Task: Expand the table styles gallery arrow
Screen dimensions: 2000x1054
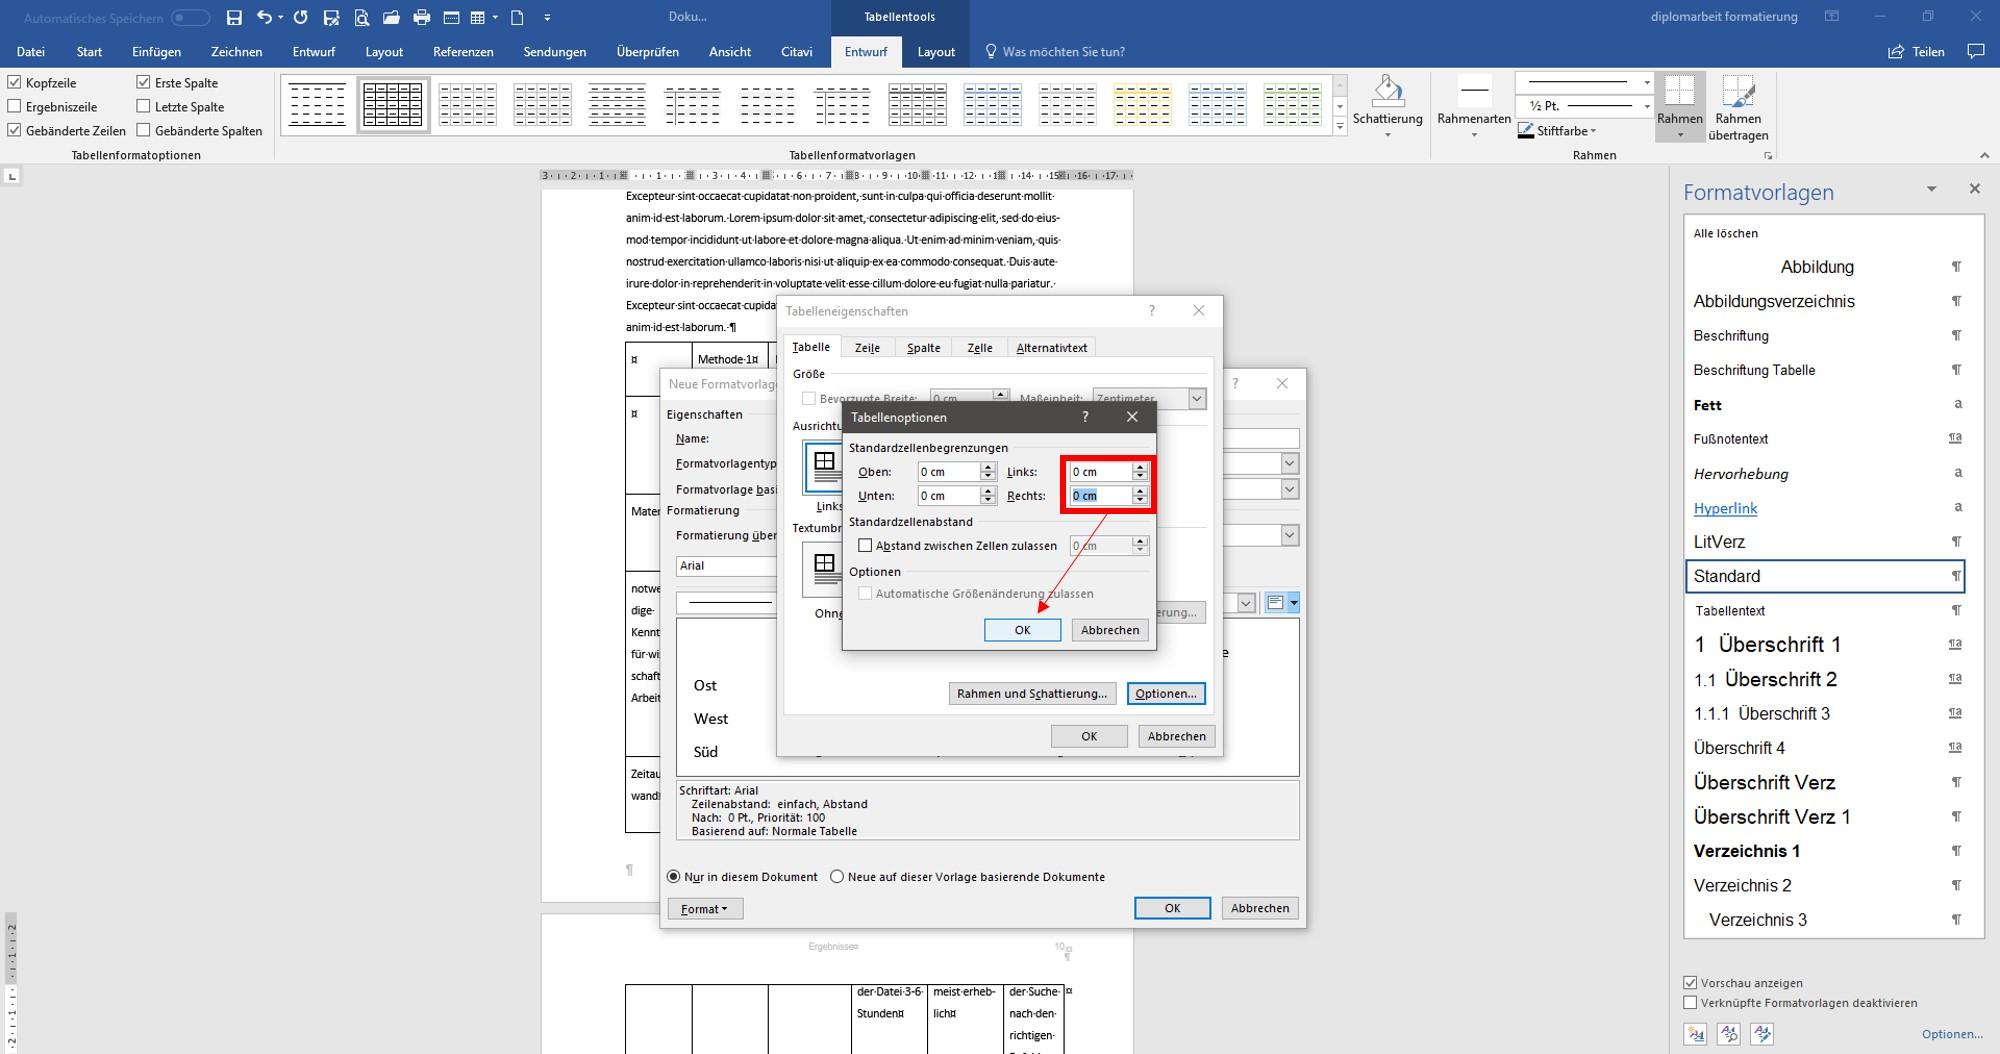Action: click(1340, 127)
